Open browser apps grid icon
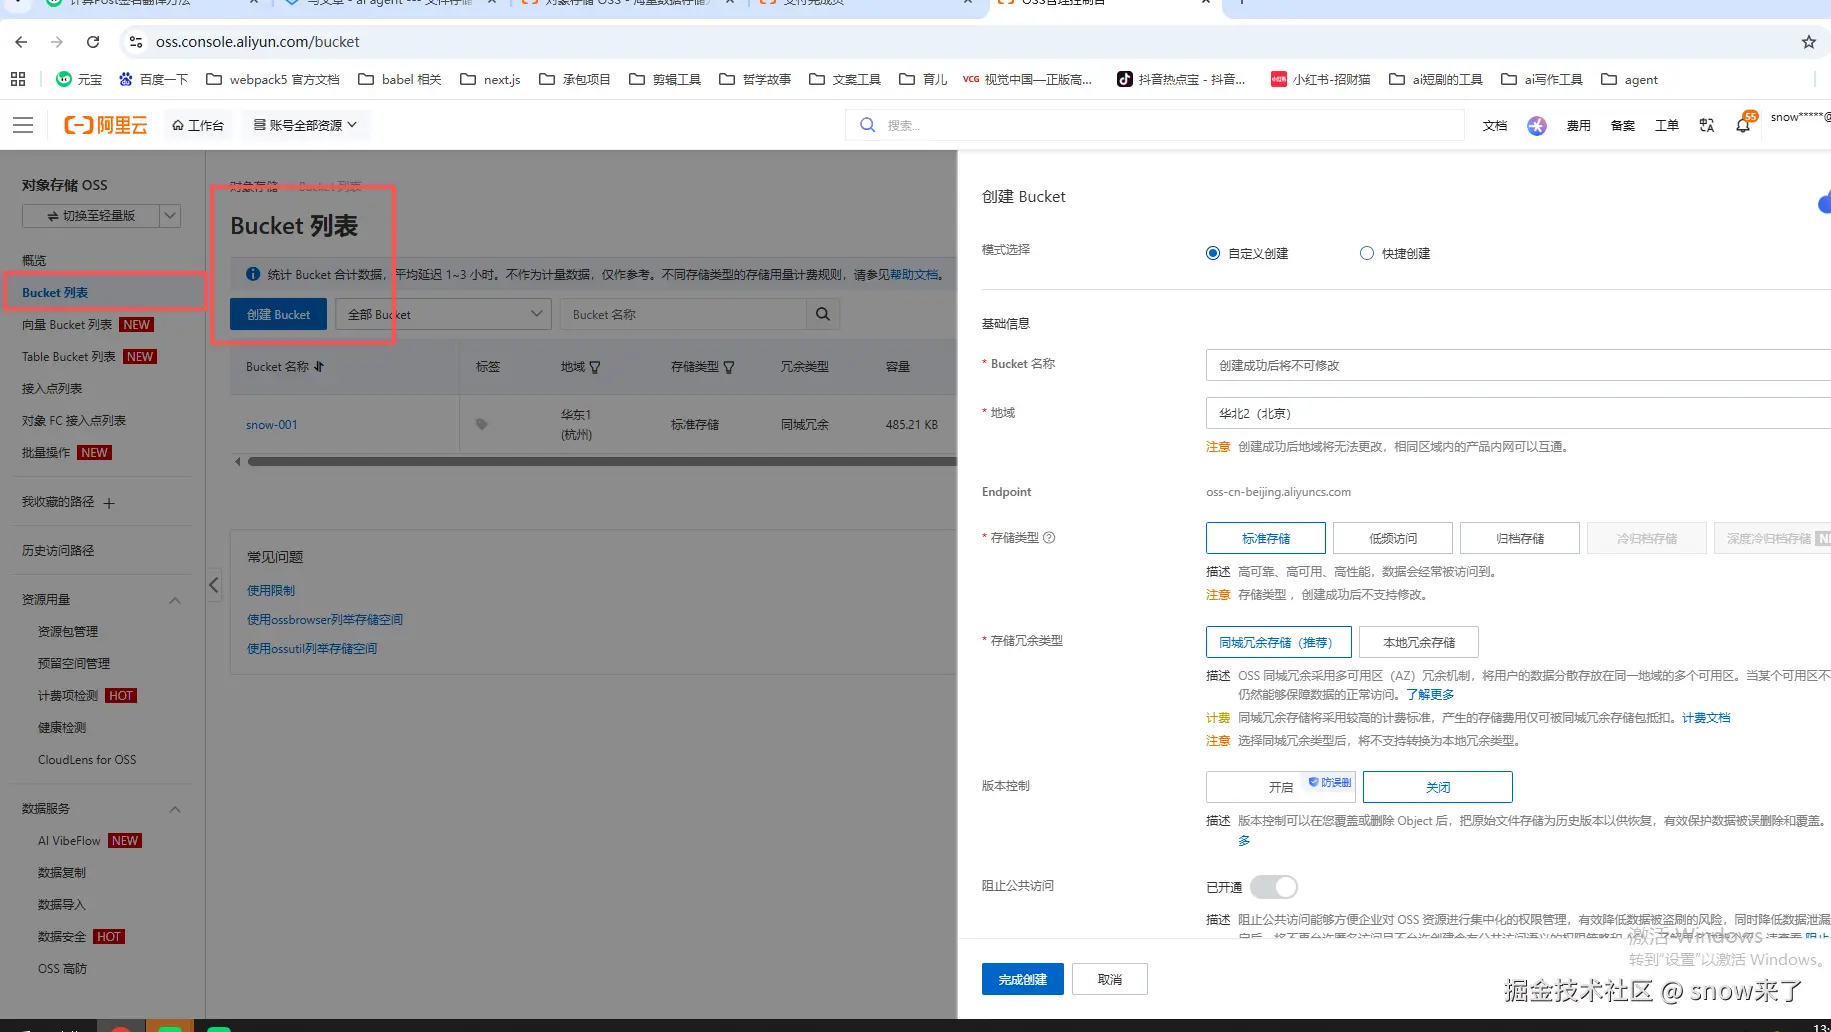 (18, 79)
